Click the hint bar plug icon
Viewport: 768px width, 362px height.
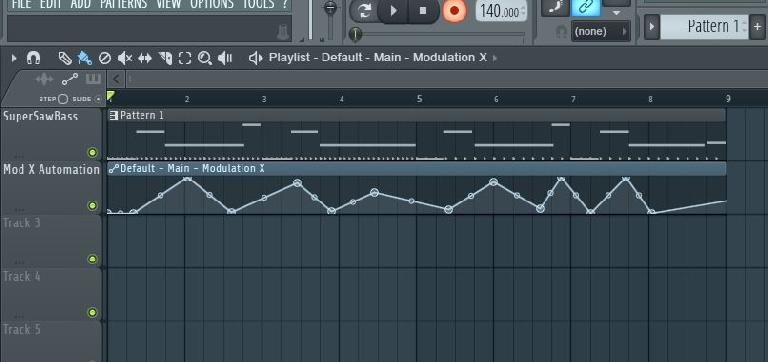[x=283, y=32]
